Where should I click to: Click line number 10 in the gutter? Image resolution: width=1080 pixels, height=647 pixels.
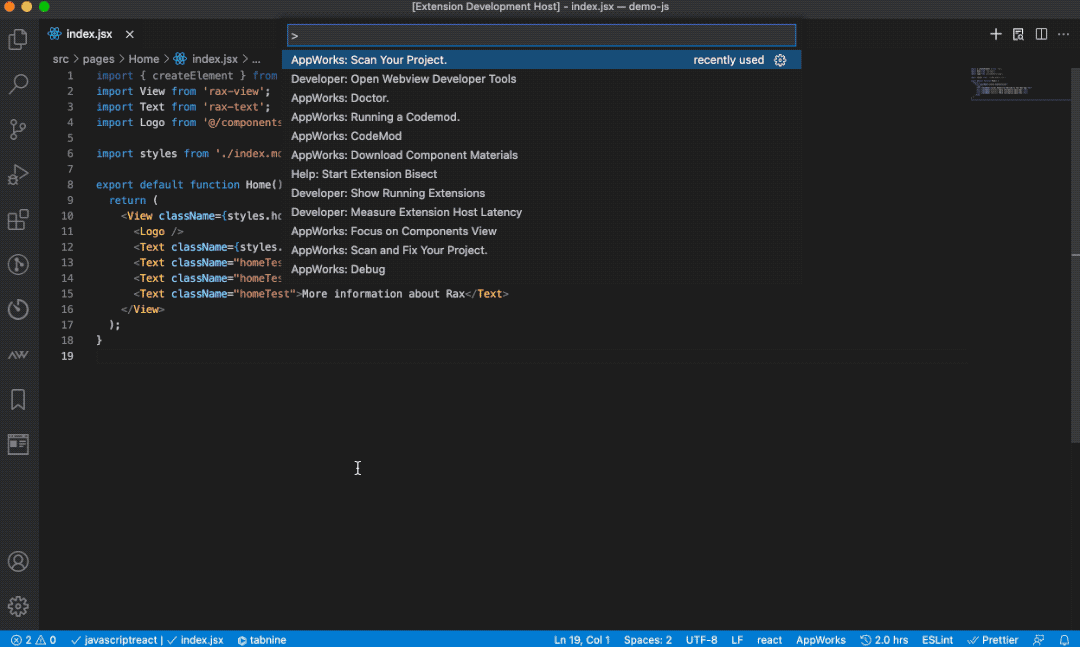coord(67,216)
